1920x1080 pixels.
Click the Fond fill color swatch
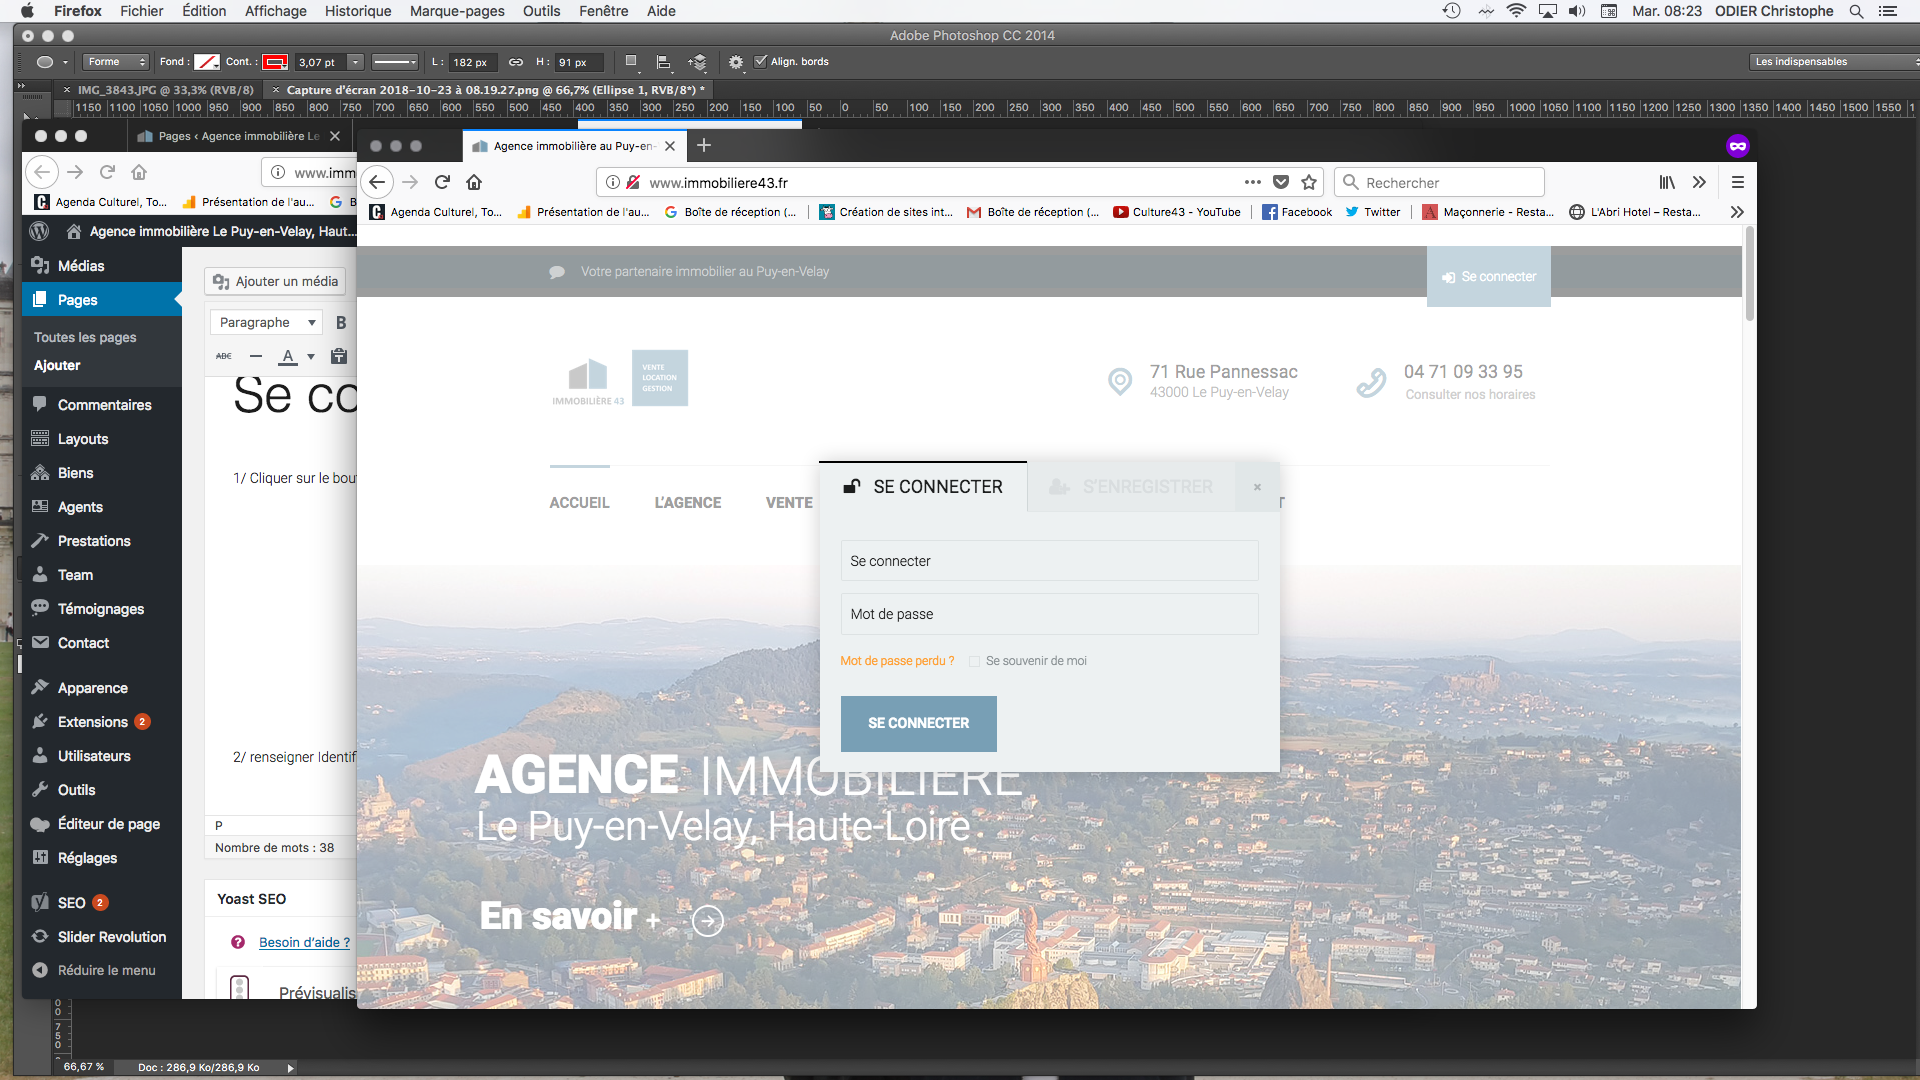point(207,62)
